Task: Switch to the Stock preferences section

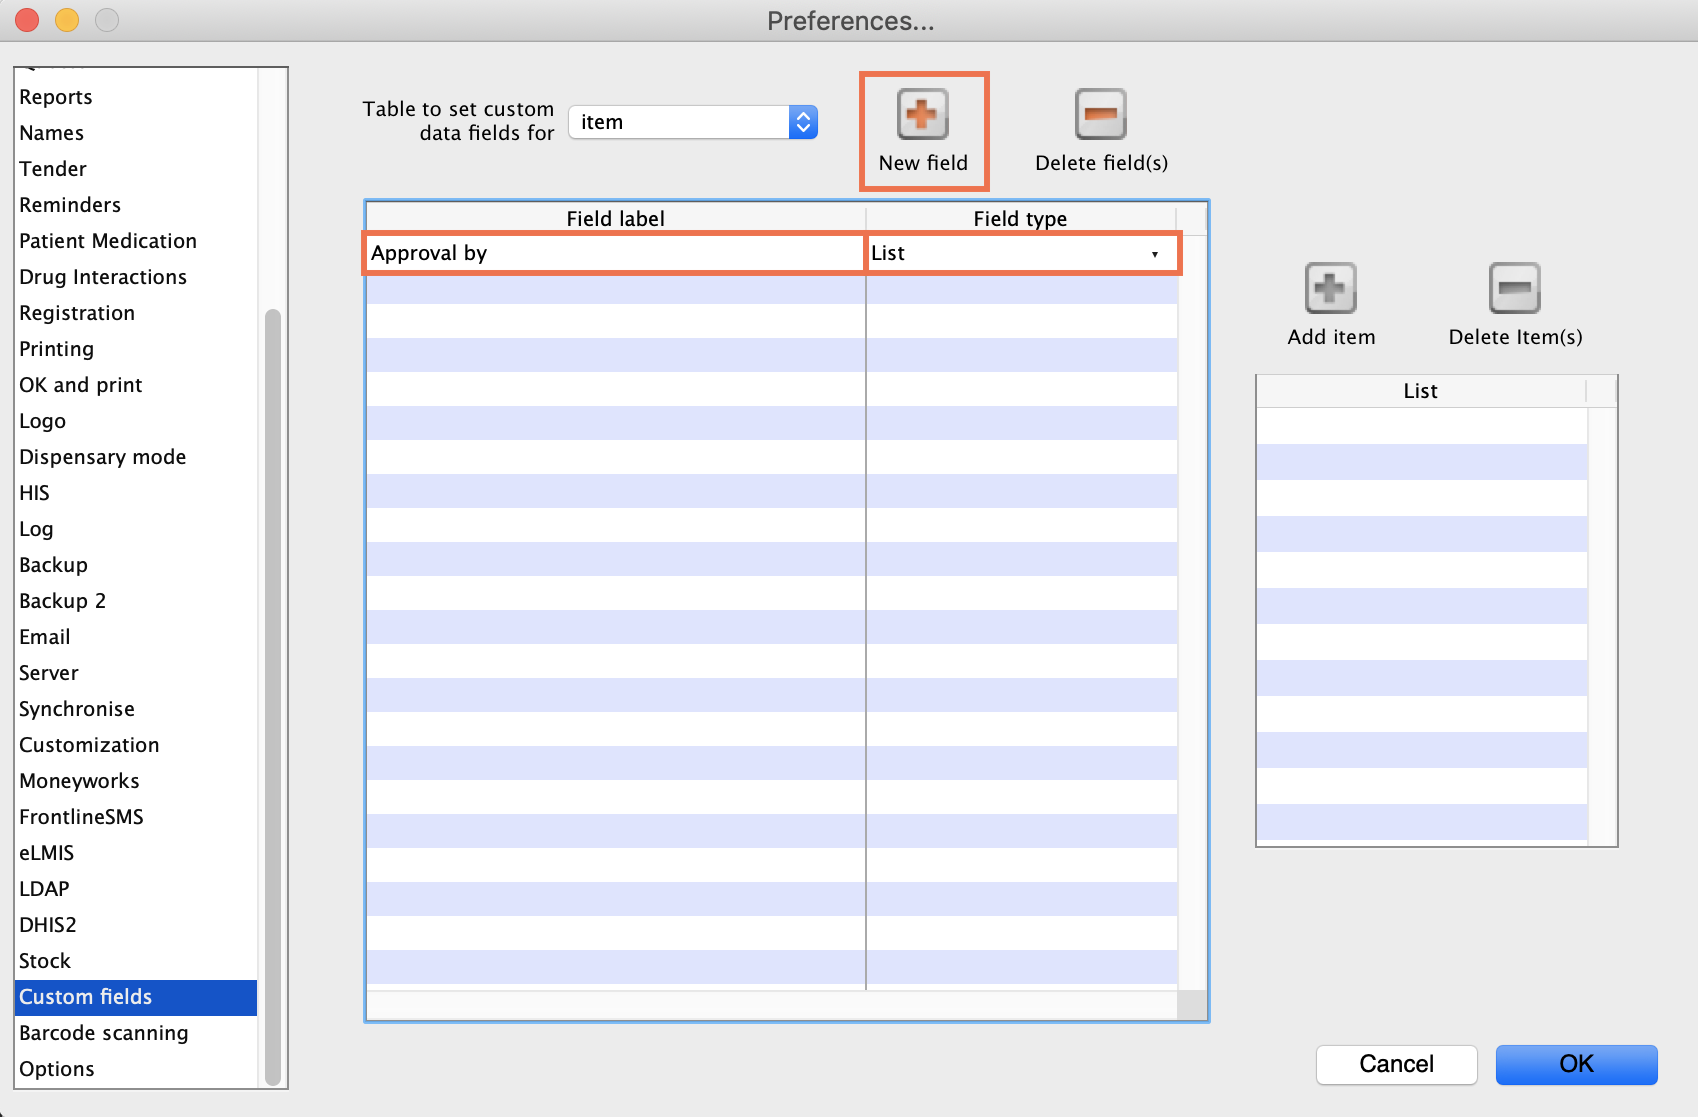Action: (45, 961)
